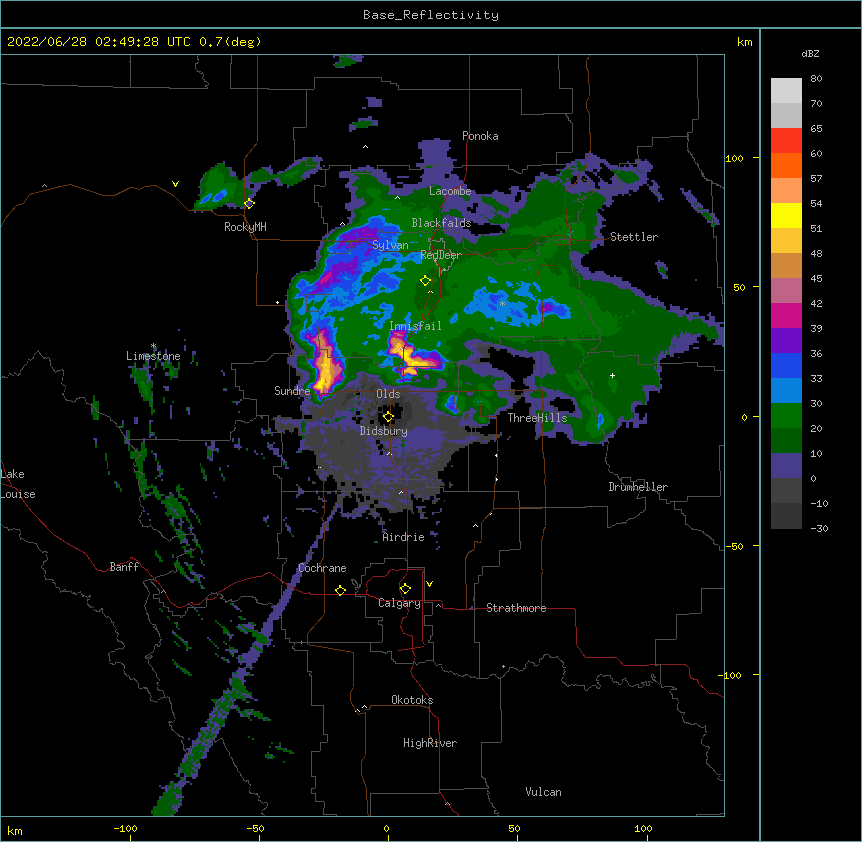Click the HighRiver town label
Image resolution: width=862 pixels, height=842 pixels.
(430, 743)
